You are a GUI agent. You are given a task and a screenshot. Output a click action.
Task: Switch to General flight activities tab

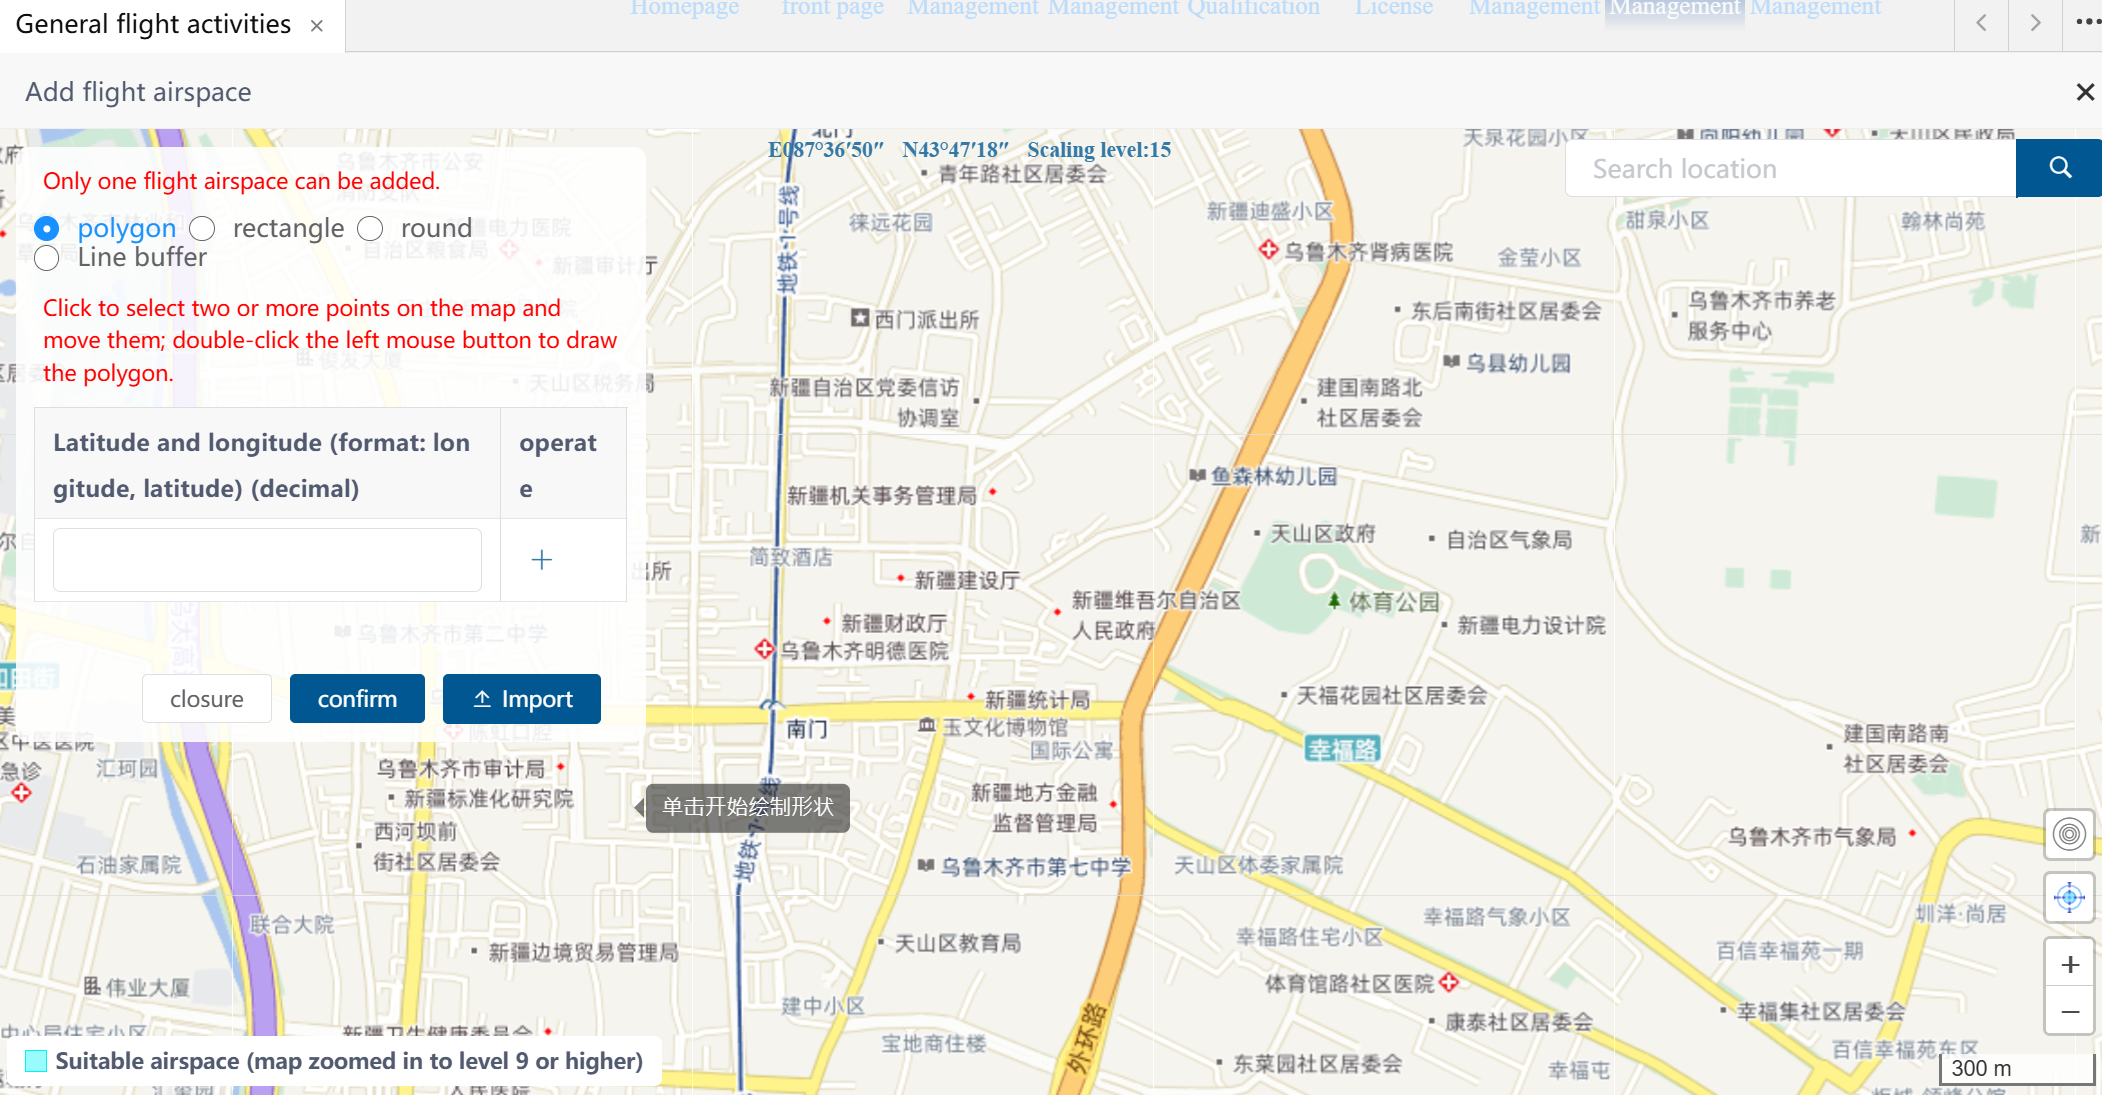pos(153,24)
